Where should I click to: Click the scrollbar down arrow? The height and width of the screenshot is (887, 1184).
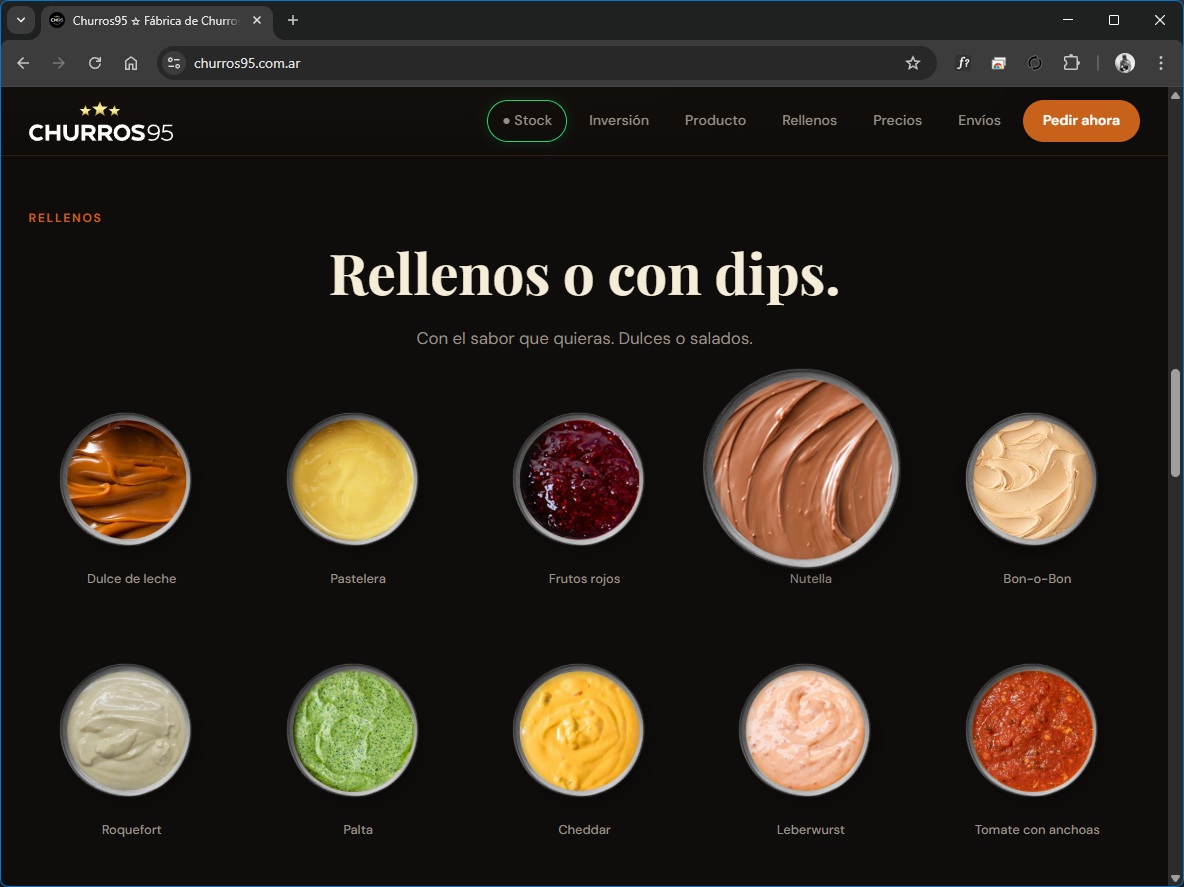(x=1175, y=878)
